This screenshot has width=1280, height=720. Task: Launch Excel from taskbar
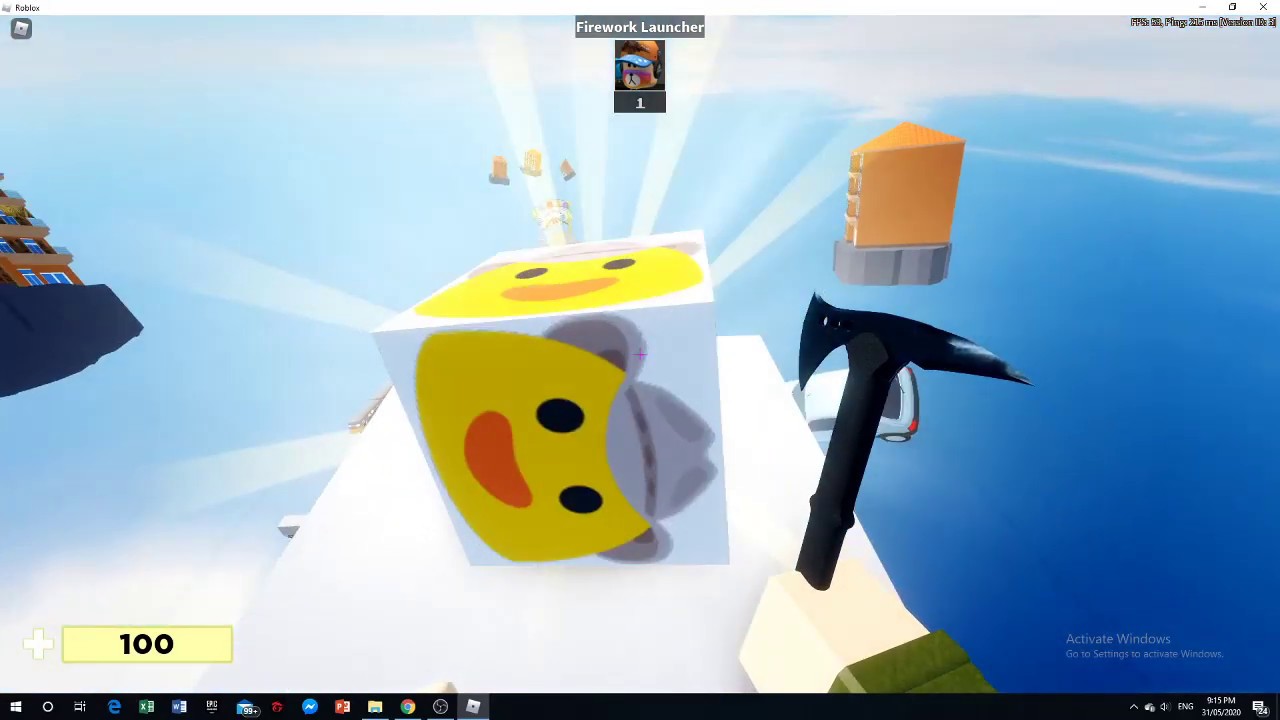[146, 707]
